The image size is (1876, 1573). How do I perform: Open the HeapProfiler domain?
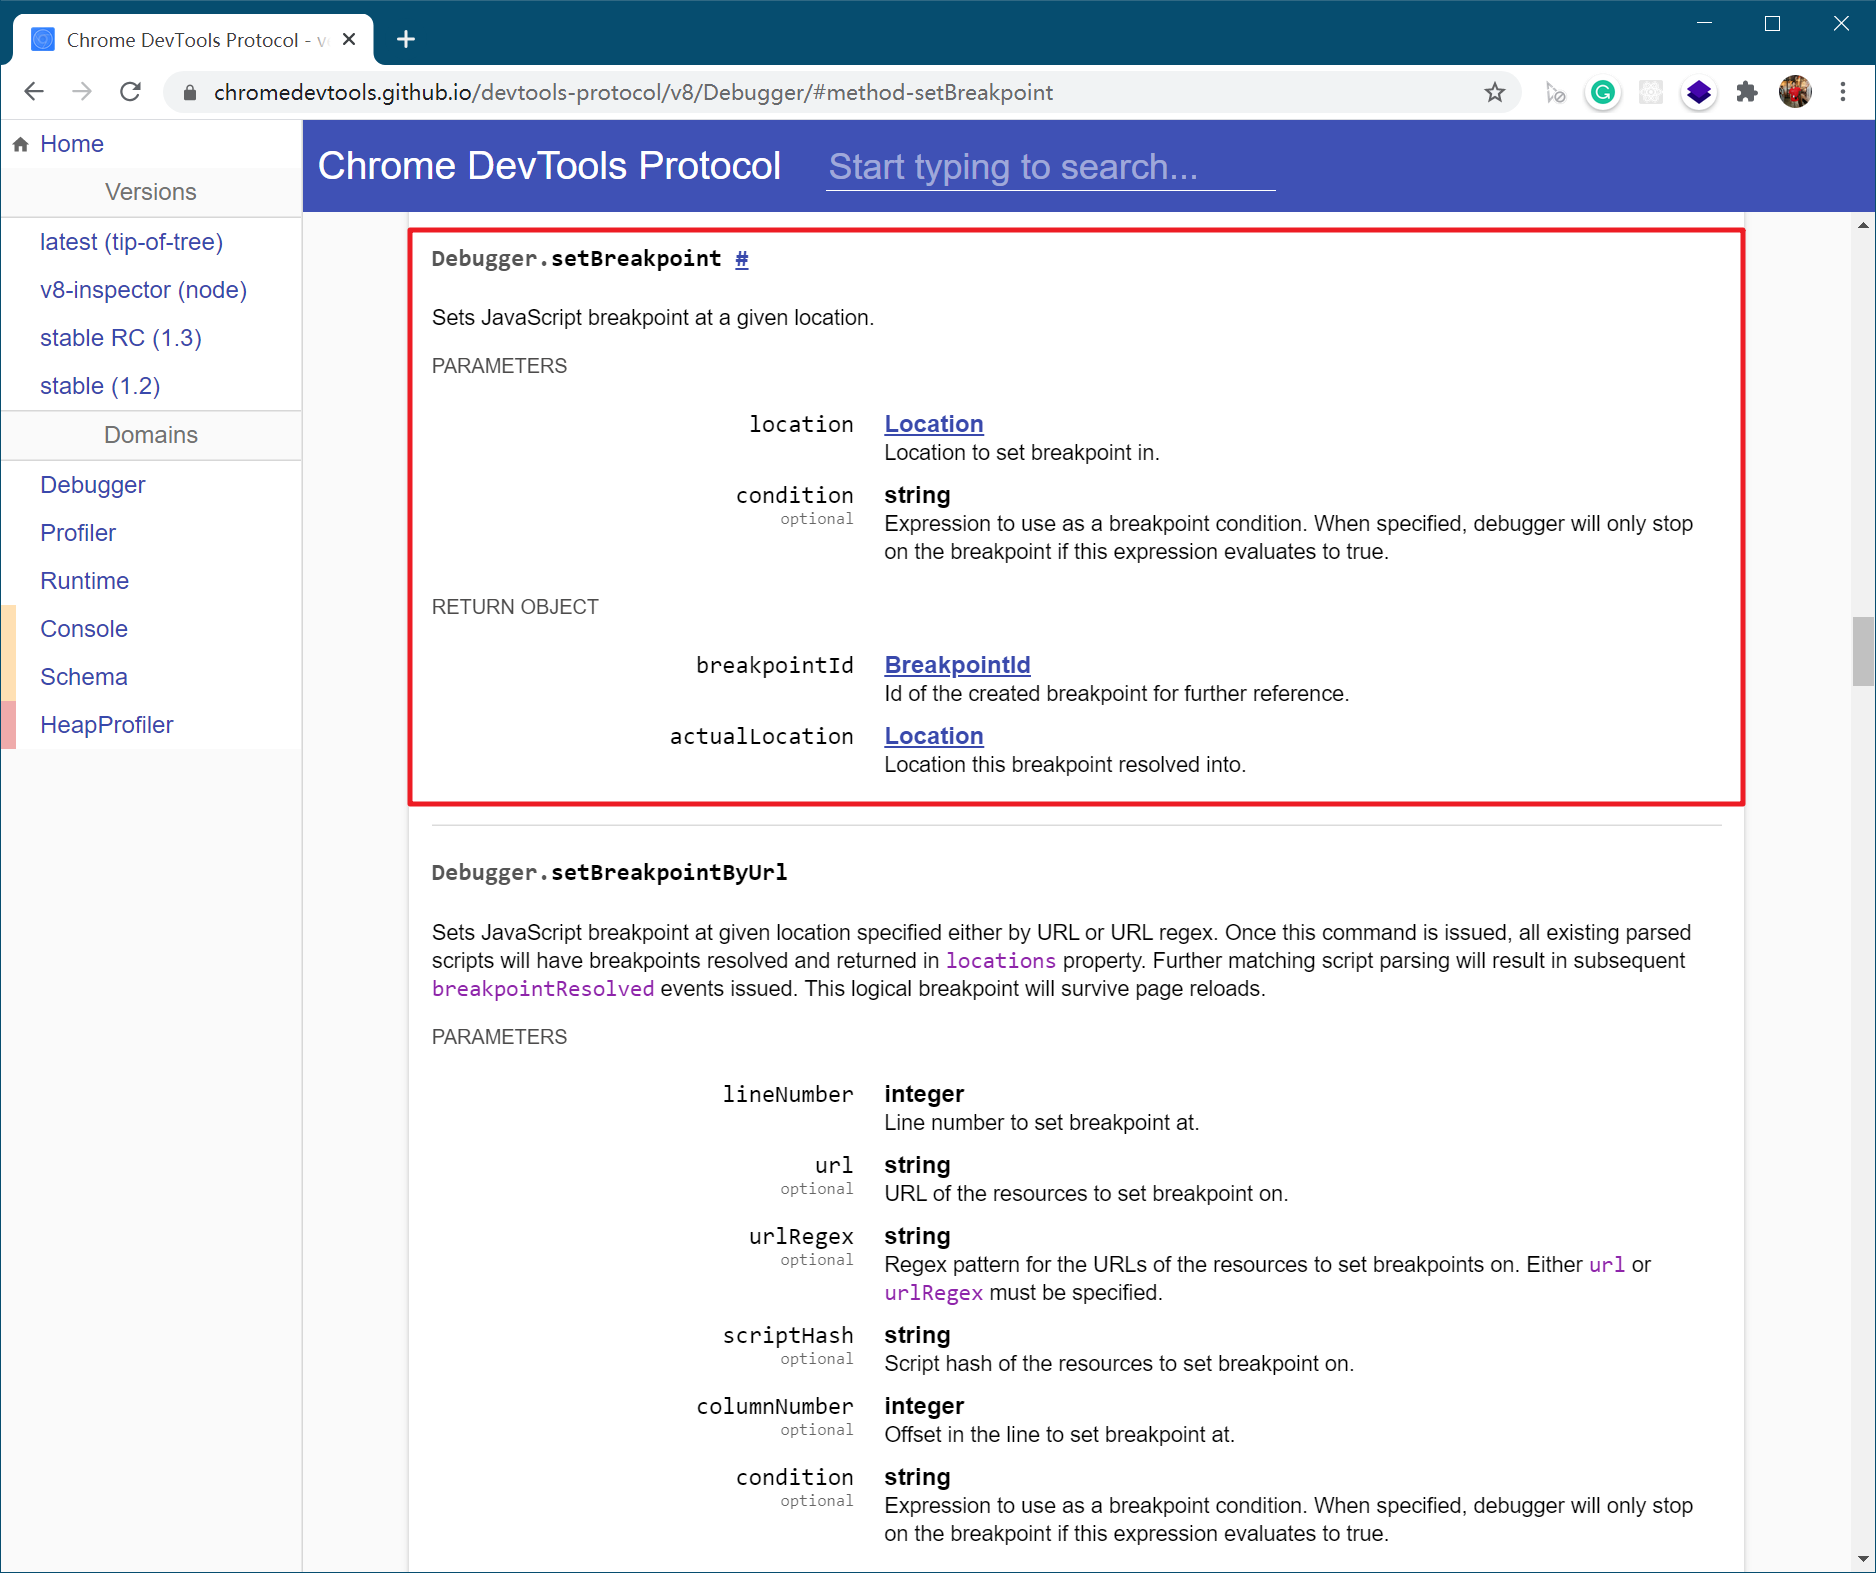coord(107,725)
